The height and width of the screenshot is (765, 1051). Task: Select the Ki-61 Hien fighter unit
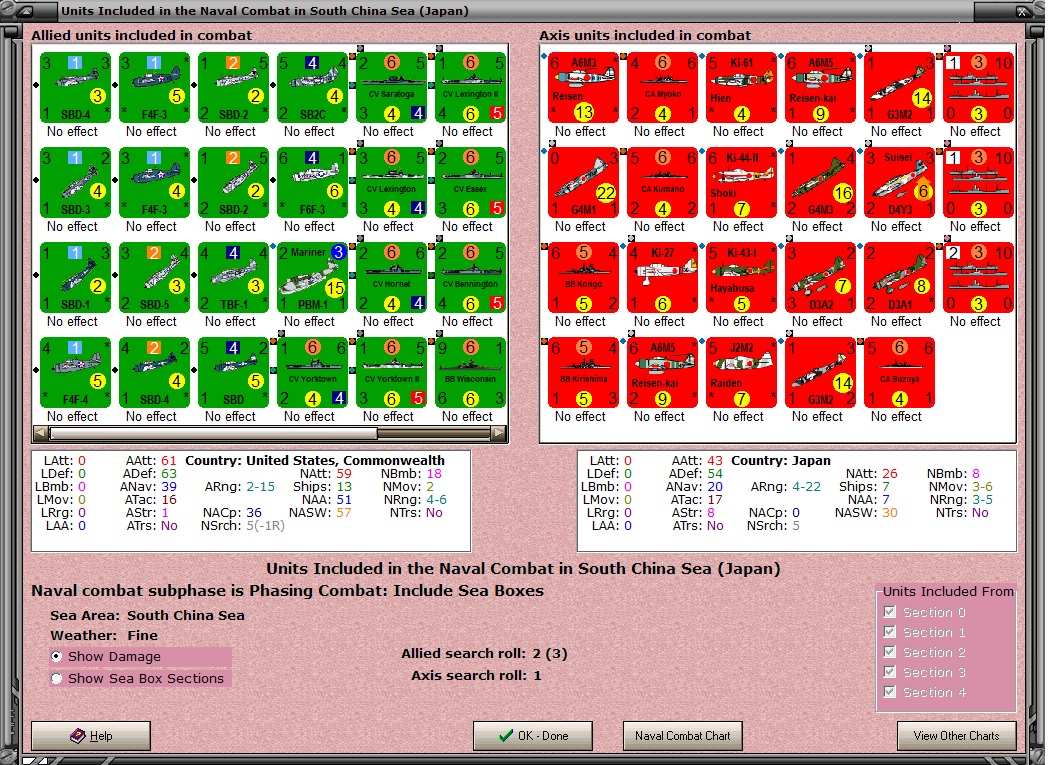pyautogui.click(x=741, y=88)
